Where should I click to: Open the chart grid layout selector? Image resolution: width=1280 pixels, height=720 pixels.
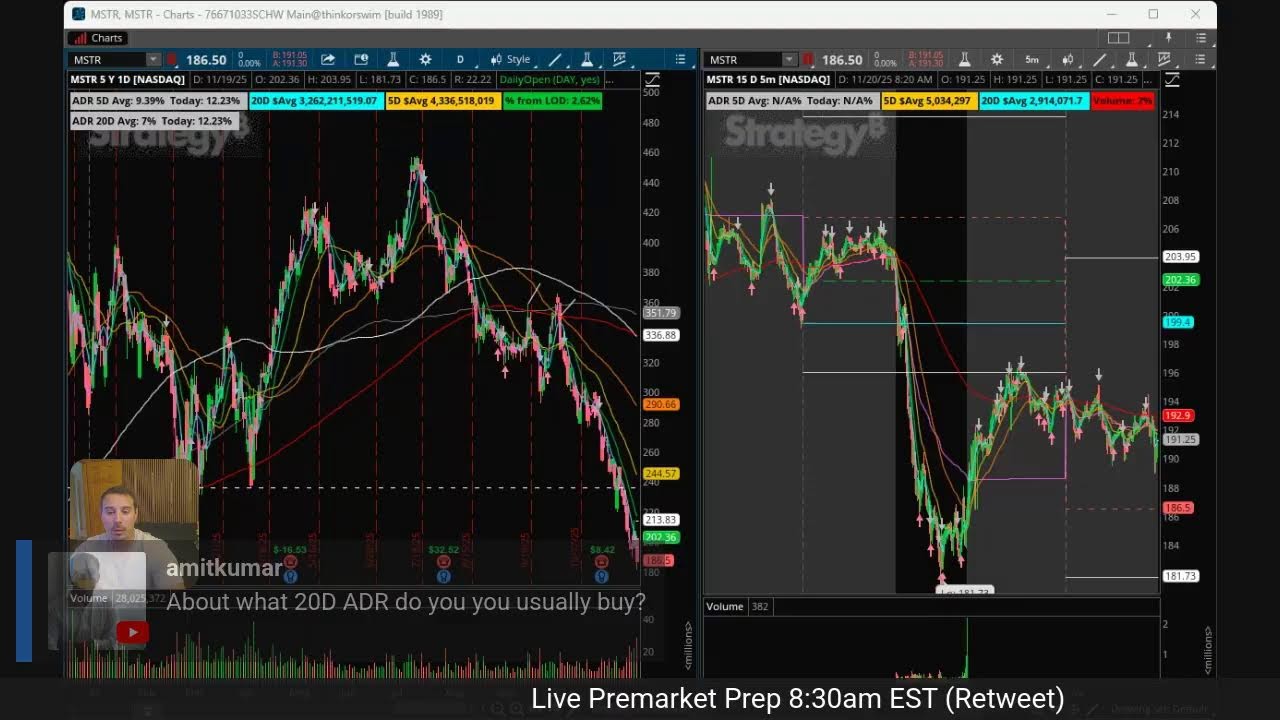(1118, 38)
